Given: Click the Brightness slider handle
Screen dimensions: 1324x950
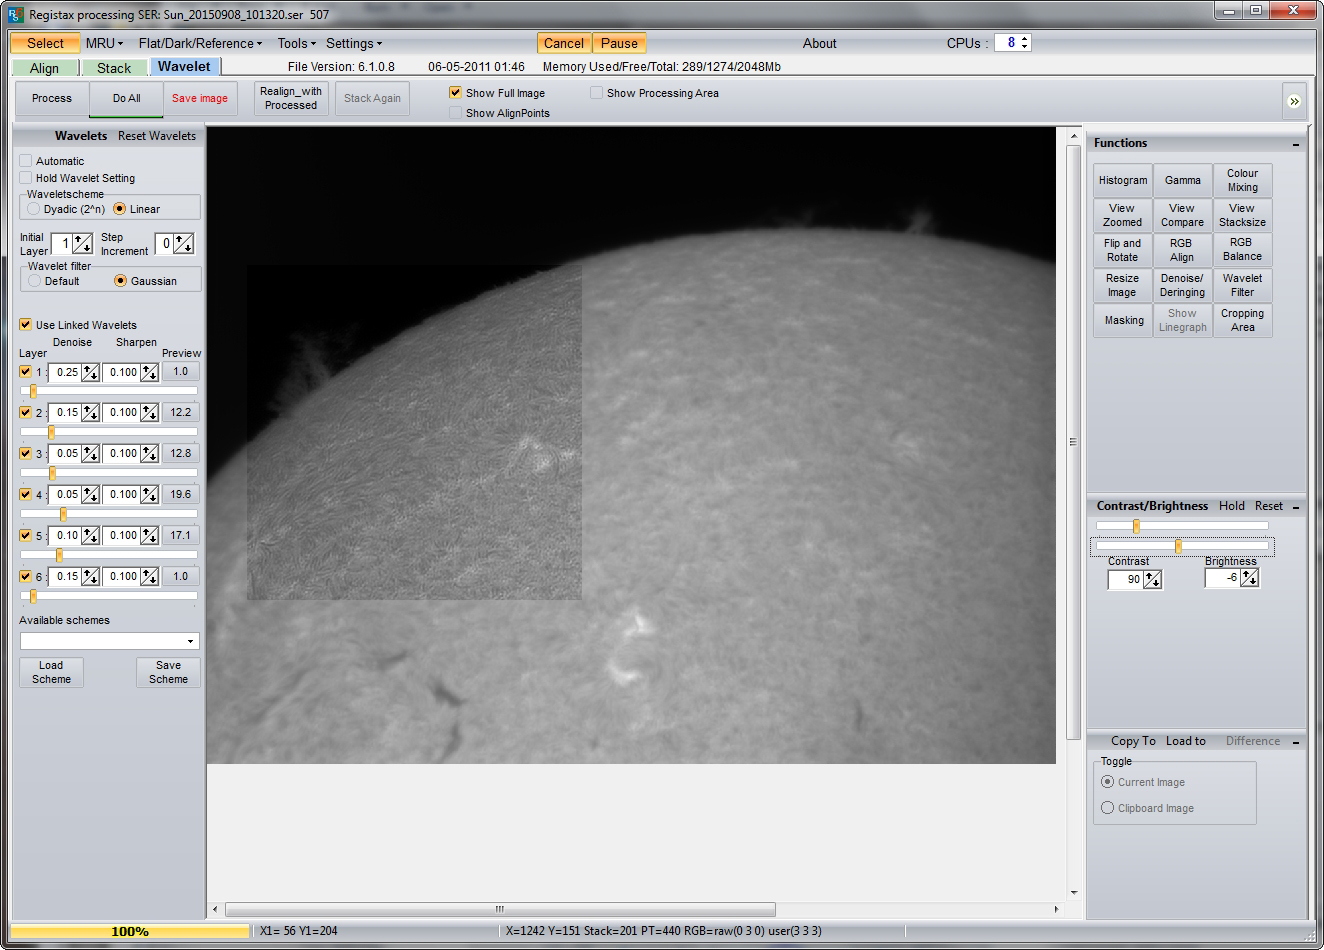Looking at the screenshot, I should pos(1178,546).
